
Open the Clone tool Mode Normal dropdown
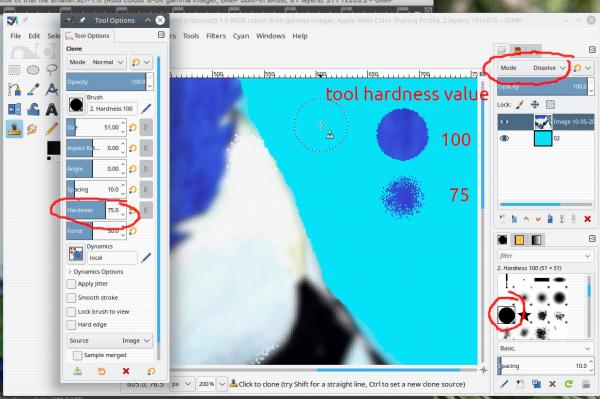pyautogui.click(x=96, y=62)
